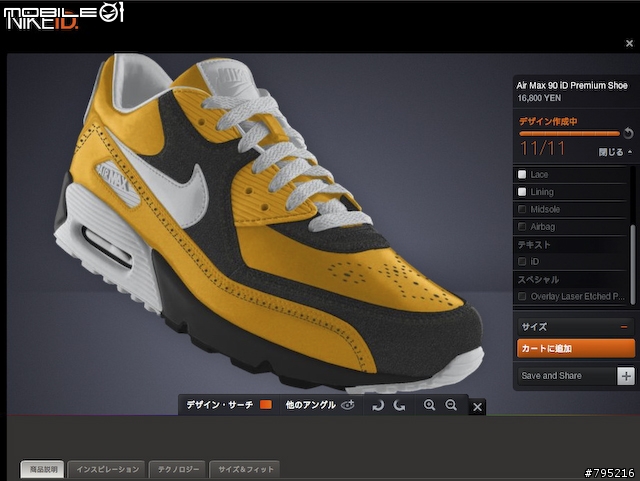Image resolution: width=640 pixels, height=481 pixels.
Task: Click the カートに追加 add to cart button
Action: pyautogui.click(x=576, y=348)
